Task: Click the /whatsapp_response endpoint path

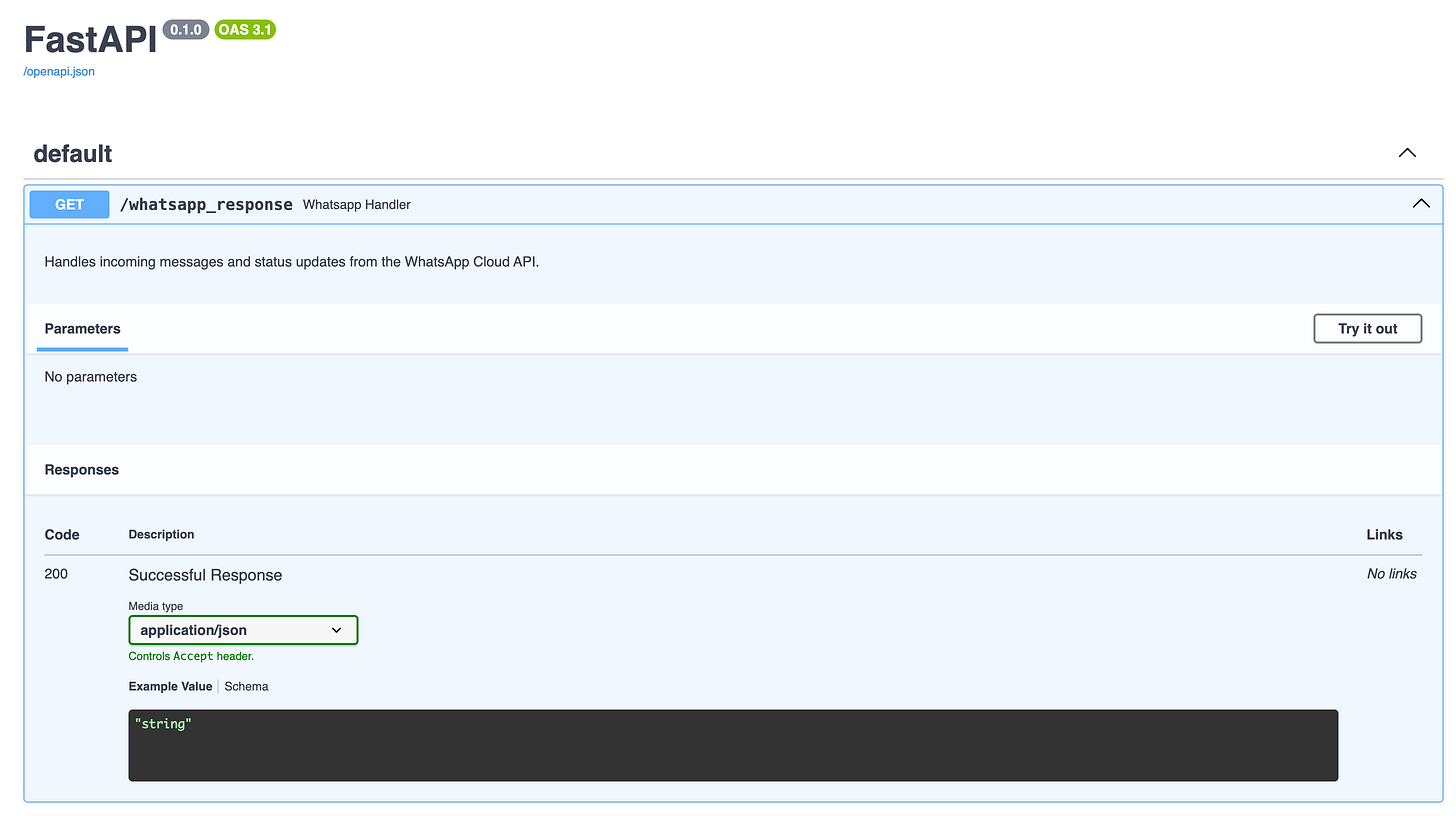Action: point(206,204)
